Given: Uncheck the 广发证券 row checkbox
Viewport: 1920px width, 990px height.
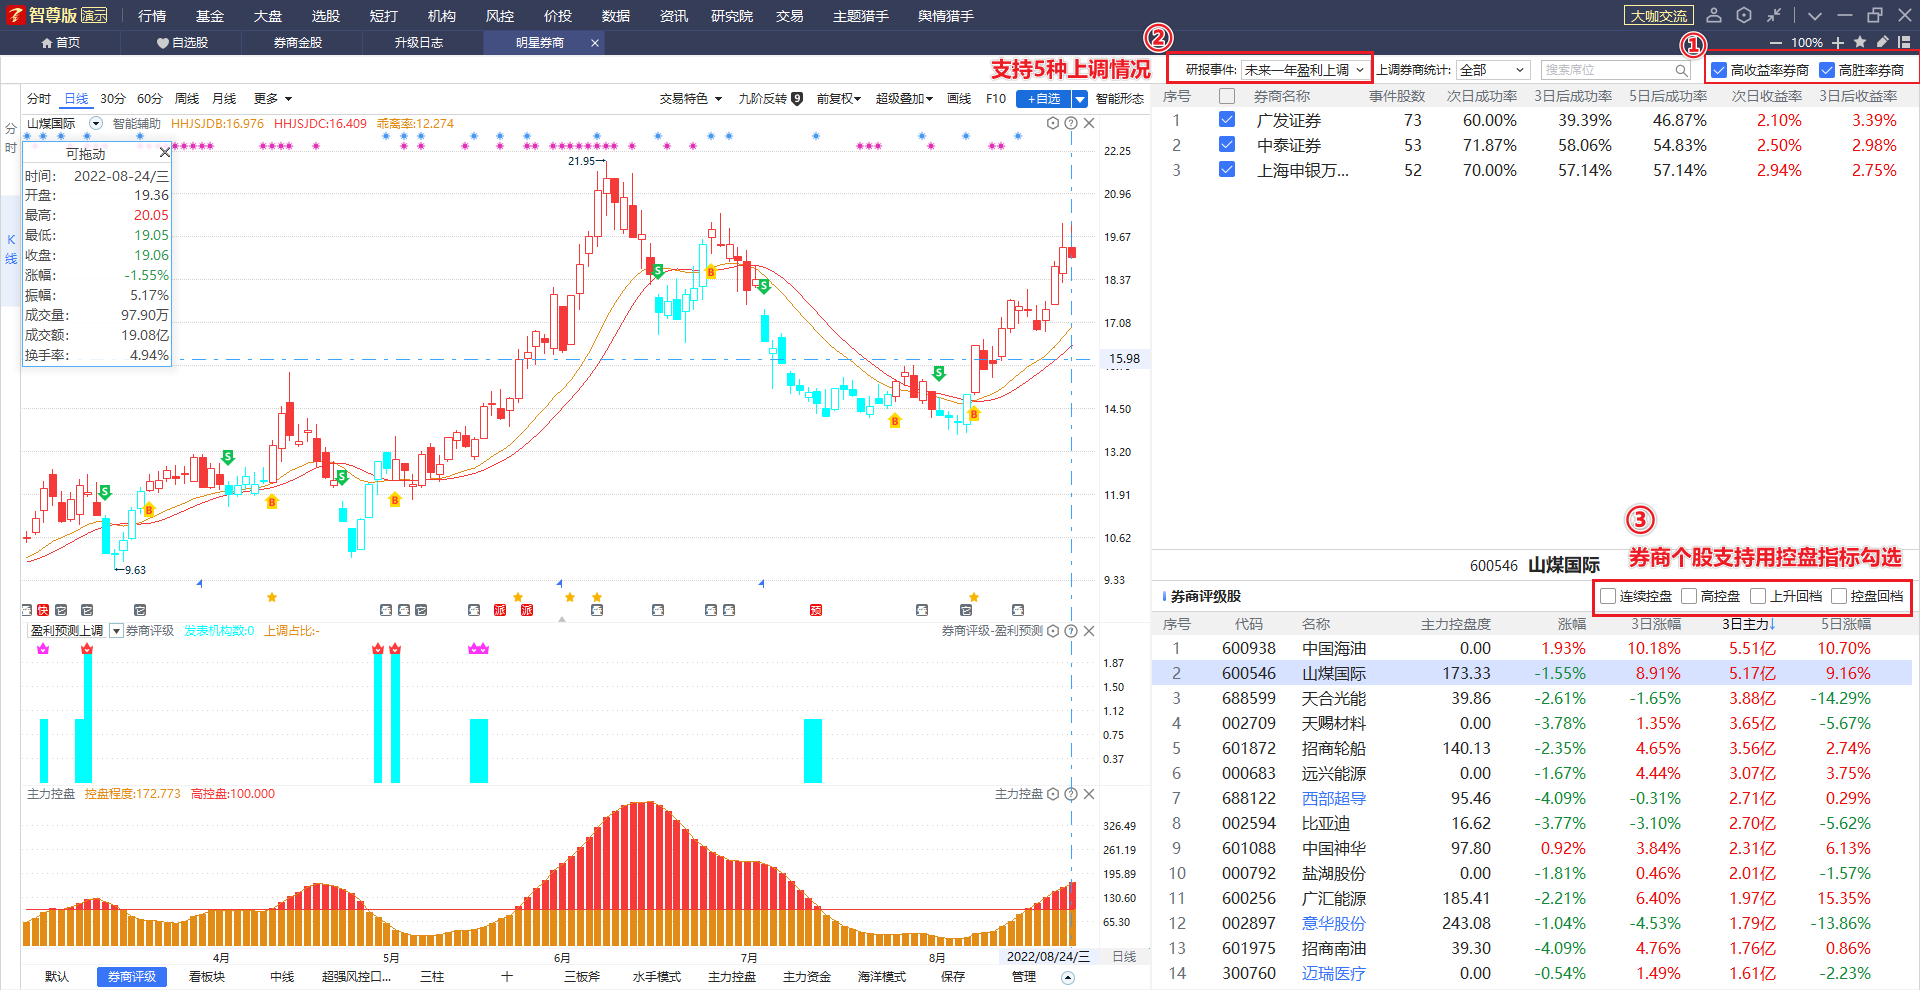Looking at the screenshot, I should (1227, 120).
